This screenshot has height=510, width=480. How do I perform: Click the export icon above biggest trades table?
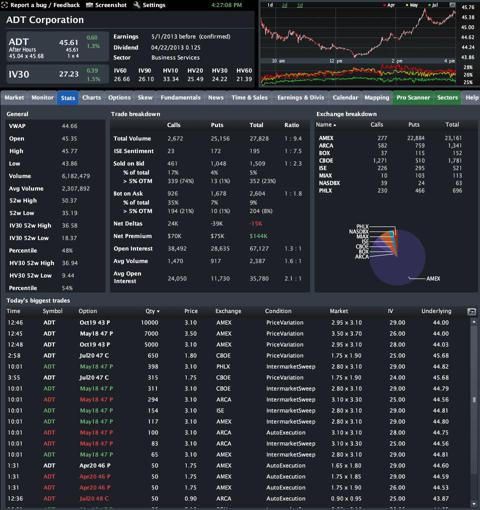click(x=471, y=312)
